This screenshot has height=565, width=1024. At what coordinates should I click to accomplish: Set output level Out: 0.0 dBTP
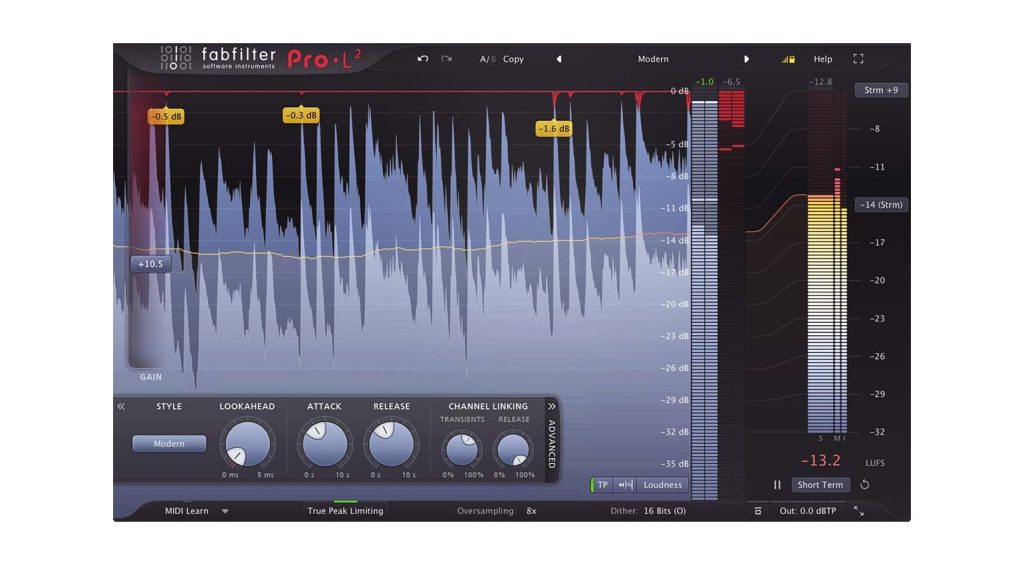(808, 511)
